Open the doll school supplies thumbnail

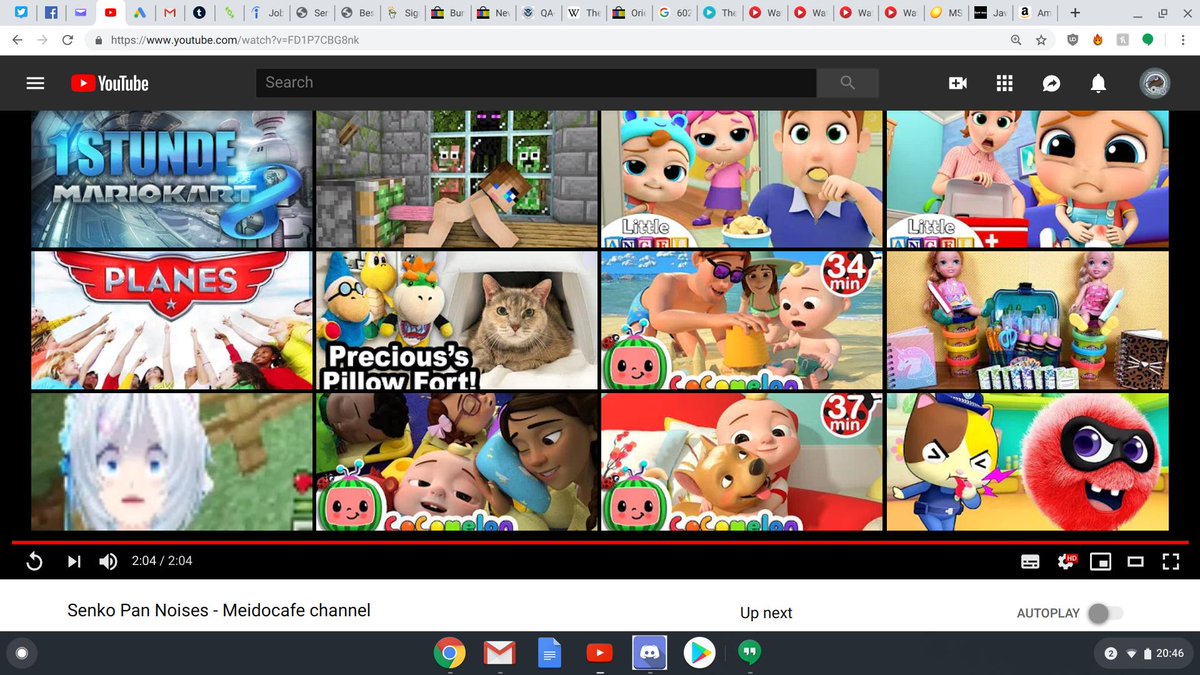coord(1027,320)
